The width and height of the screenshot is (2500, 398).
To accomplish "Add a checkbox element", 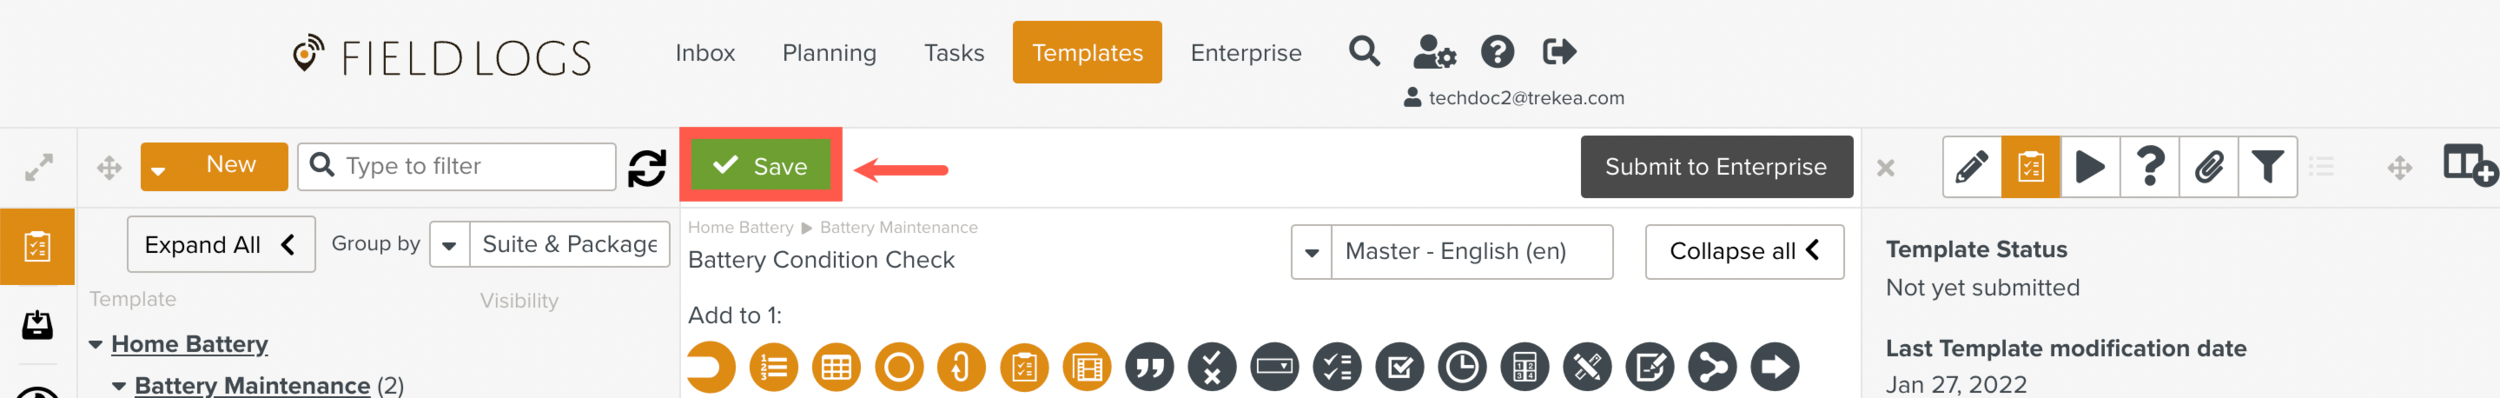I will tap(1399, 368).
